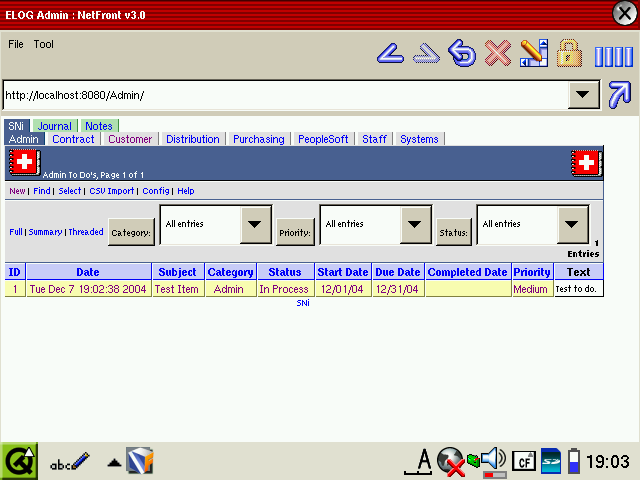Image resolution: width=640 pixels, height=480 pixels.
Task: Stop loading with the red X icon
Action: pyautogui.click(x=498, y=53)
